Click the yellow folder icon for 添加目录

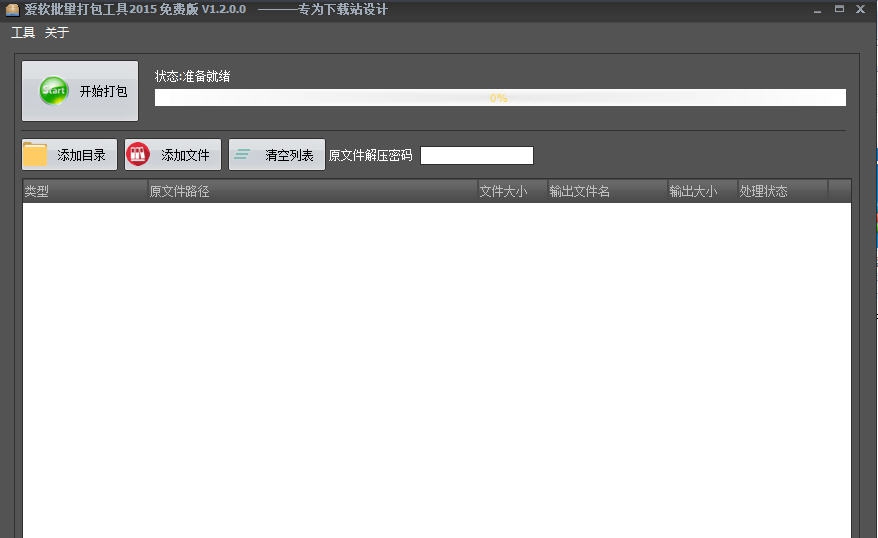point(35,155)
